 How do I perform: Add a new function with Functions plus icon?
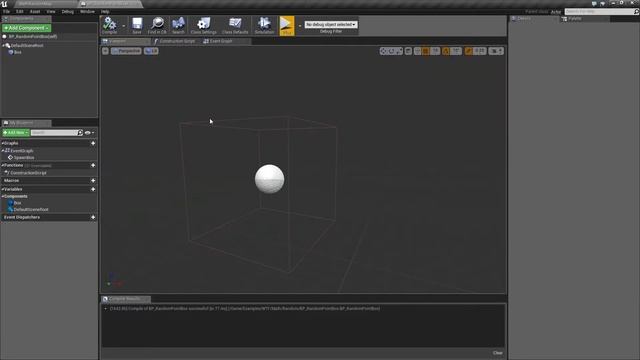[x=93, y=165]
